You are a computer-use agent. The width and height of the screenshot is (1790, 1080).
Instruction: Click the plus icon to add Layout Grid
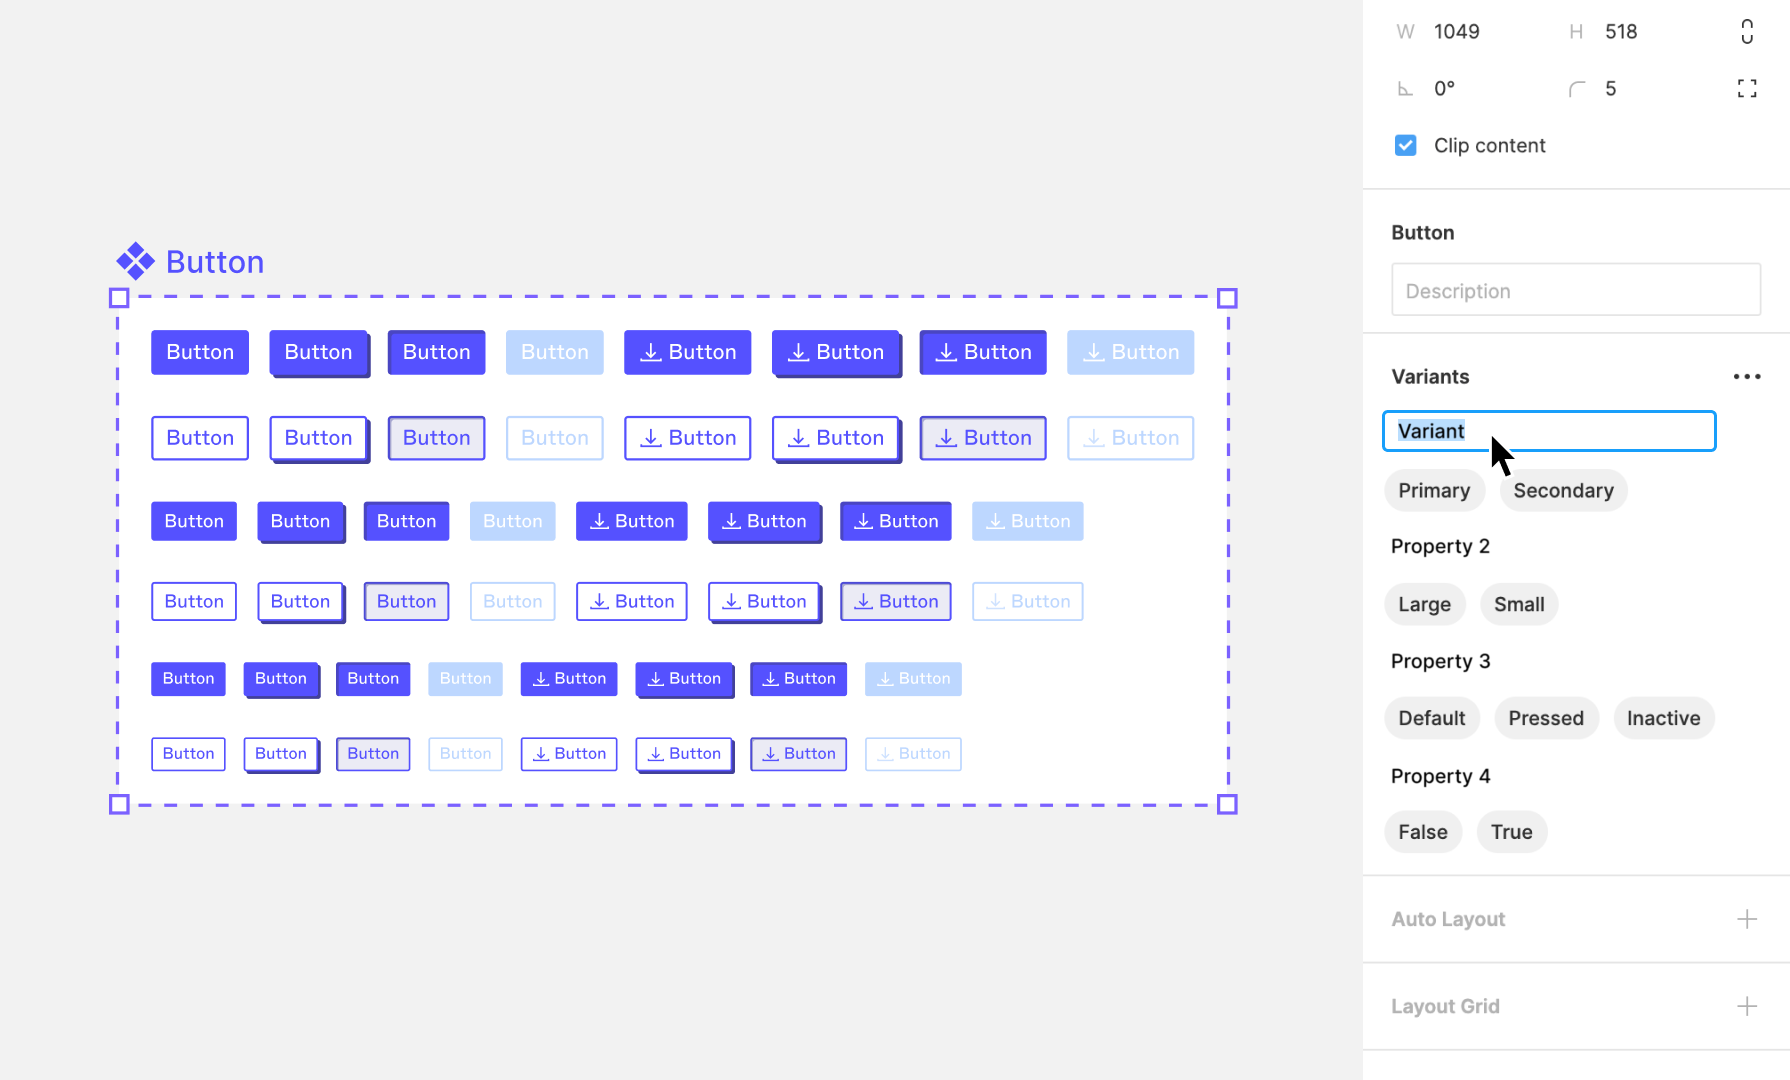[1747, 1006]
